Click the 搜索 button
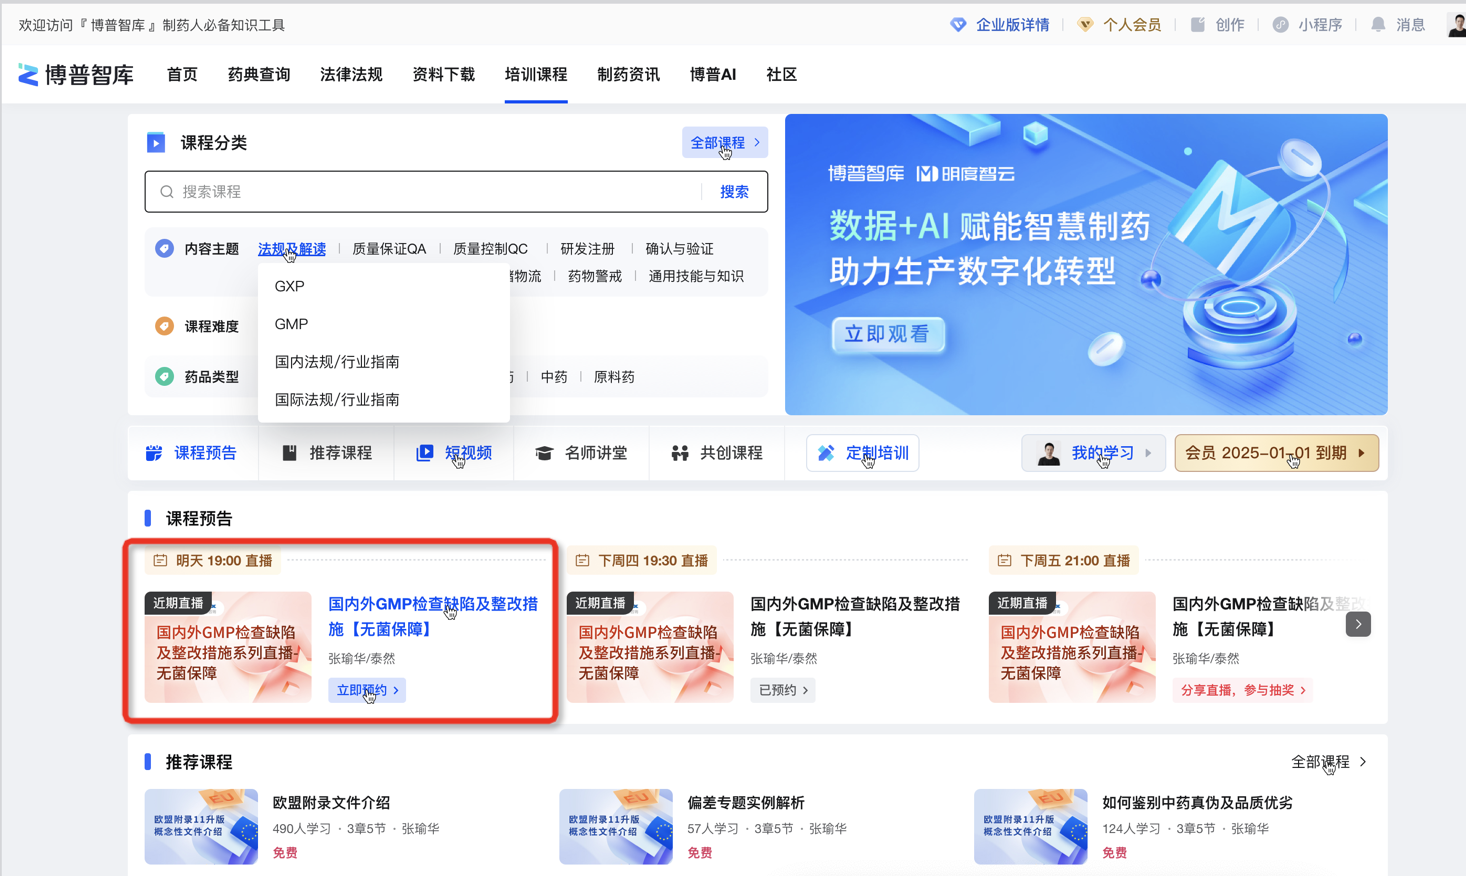This screenshot has height=876, width=1466. pos(734,192)
